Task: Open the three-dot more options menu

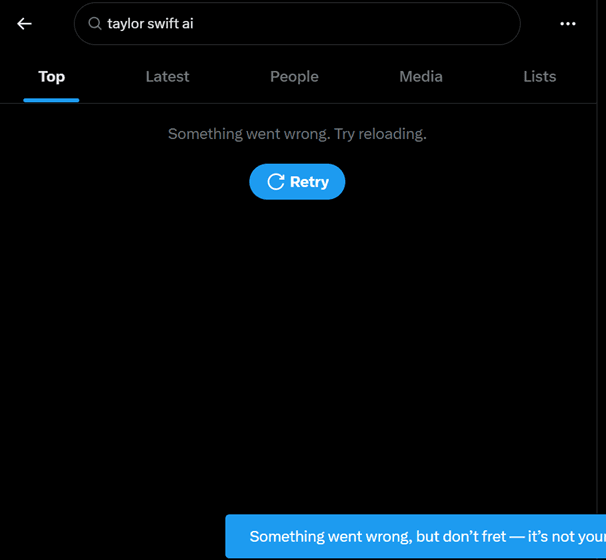Action: click(x=568, y=24)
